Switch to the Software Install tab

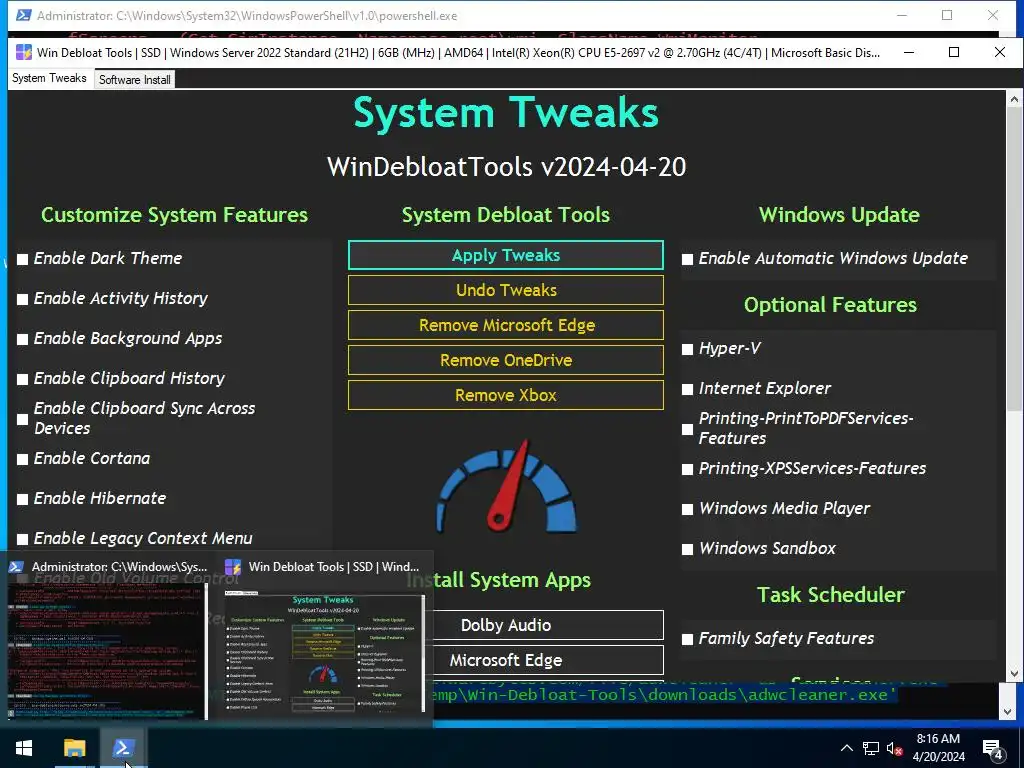coord(135,80)
